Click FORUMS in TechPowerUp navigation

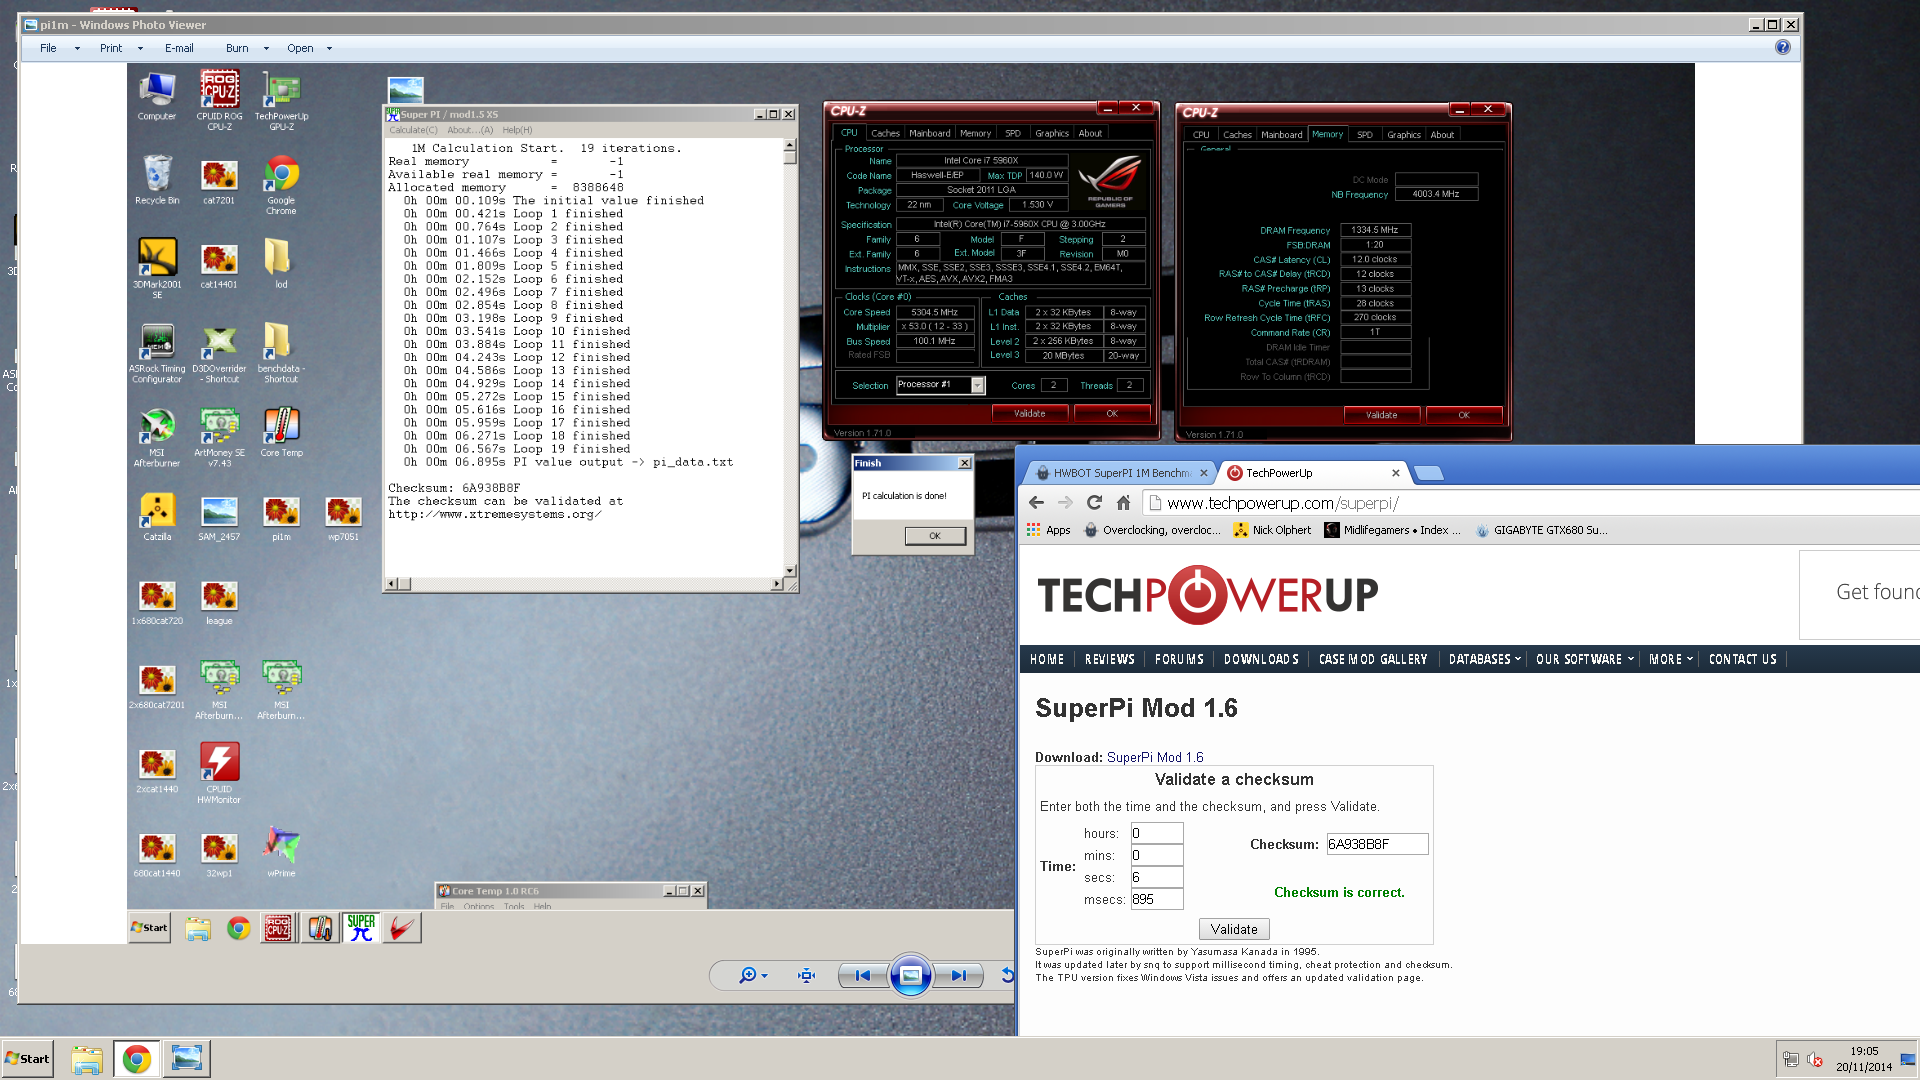click(x=1179, y=659)
